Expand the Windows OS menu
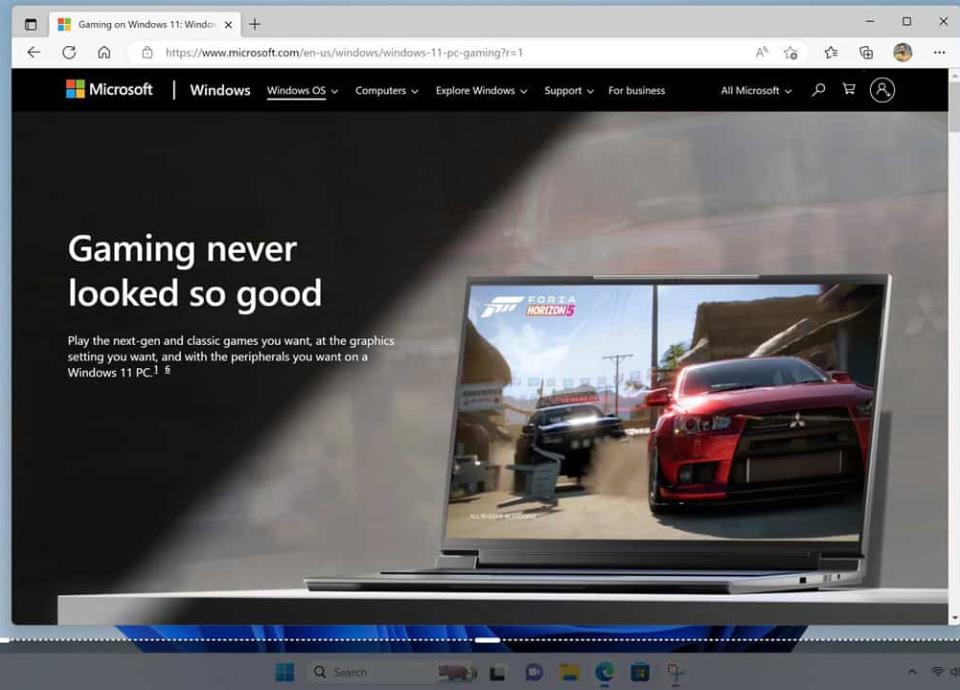This screenshot has width=960, height=690. (302, 91)
